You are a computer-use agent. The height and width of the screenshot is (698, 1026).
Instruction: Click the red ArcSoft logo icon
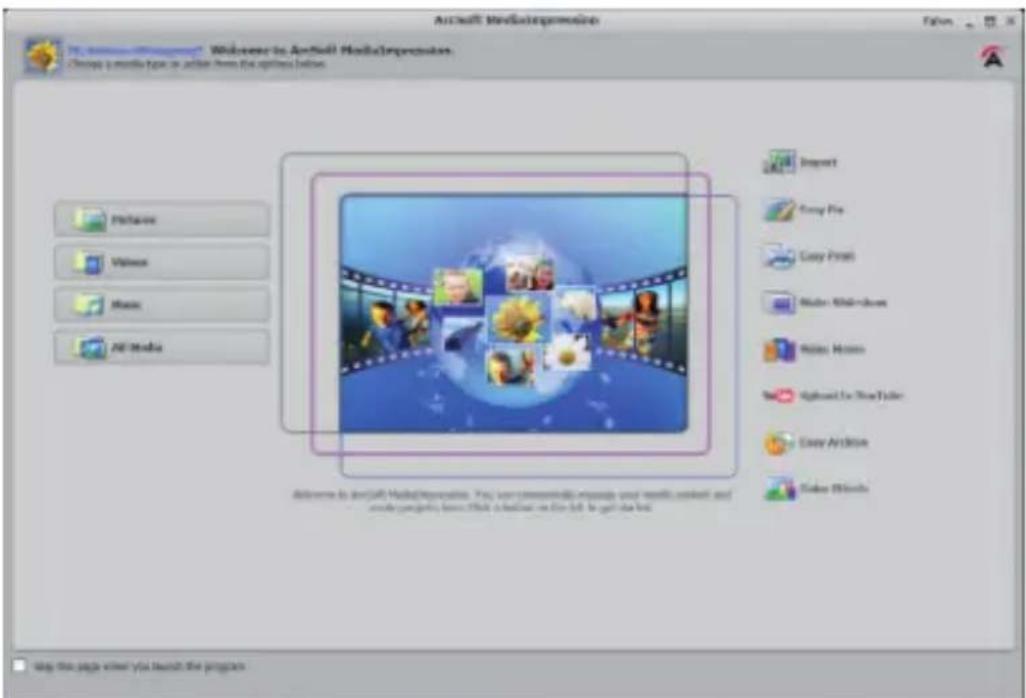pyautogui.click(x=993, y=56)
